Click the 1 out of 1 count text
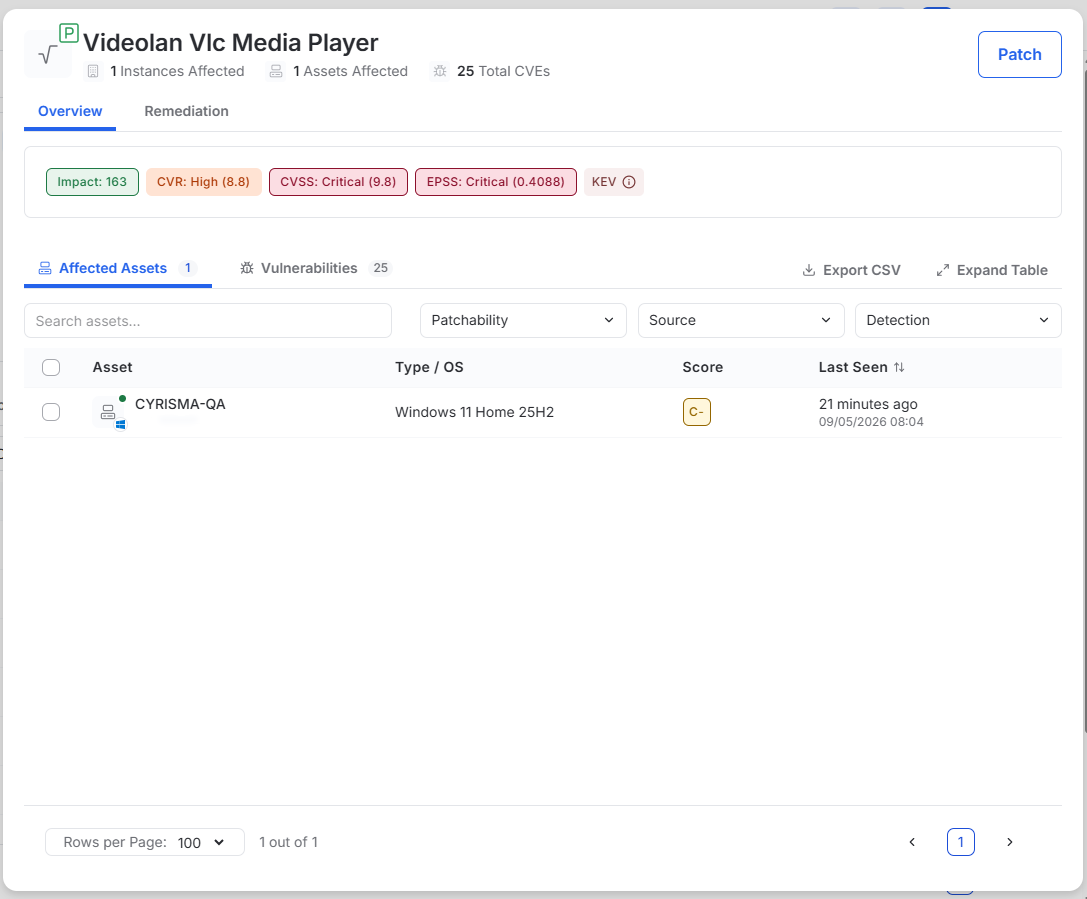Viewport: 1087px width, 899px height. coord(288,842)
